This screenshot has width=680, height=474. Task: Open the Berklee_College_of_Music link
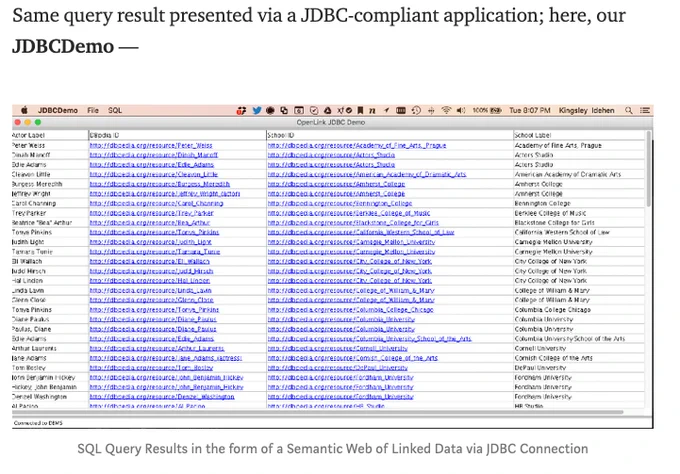coord(349,213)
